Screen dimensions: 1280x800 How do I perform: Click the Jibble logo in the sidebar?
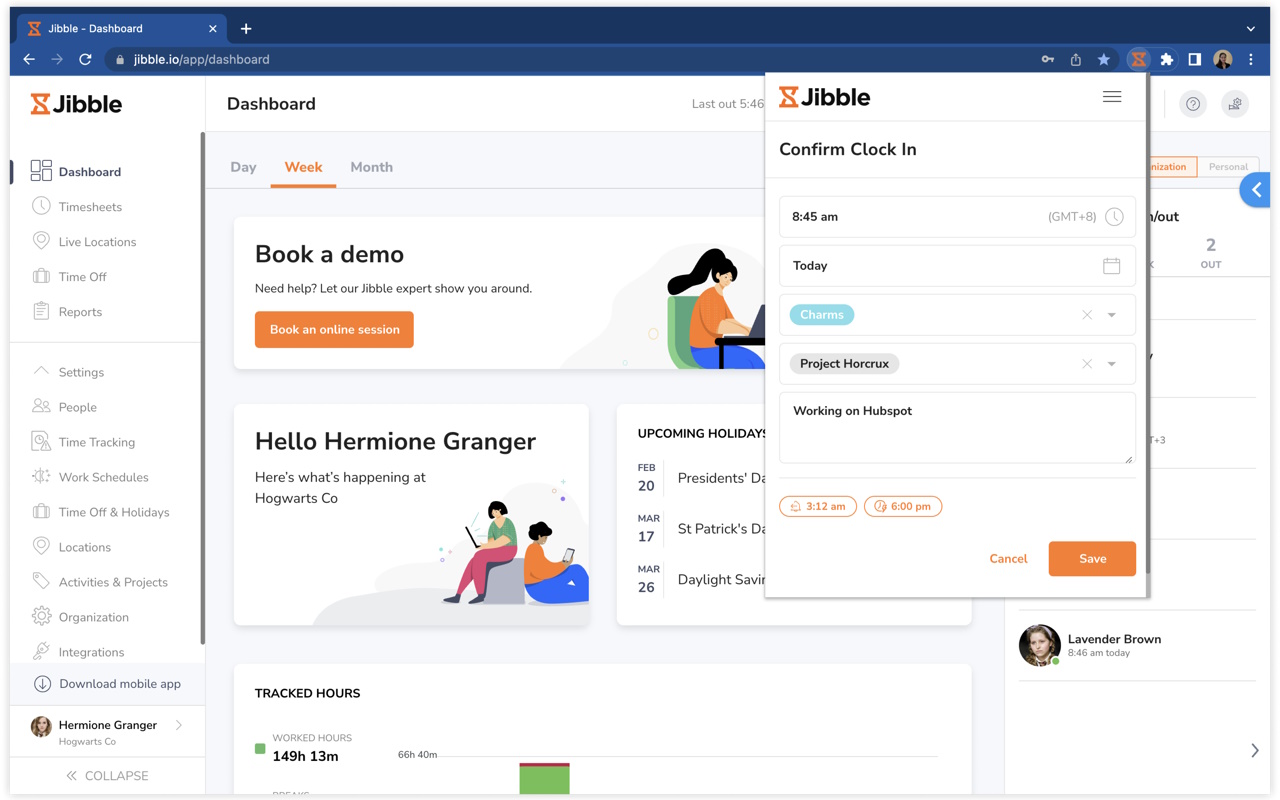point(76,104)
